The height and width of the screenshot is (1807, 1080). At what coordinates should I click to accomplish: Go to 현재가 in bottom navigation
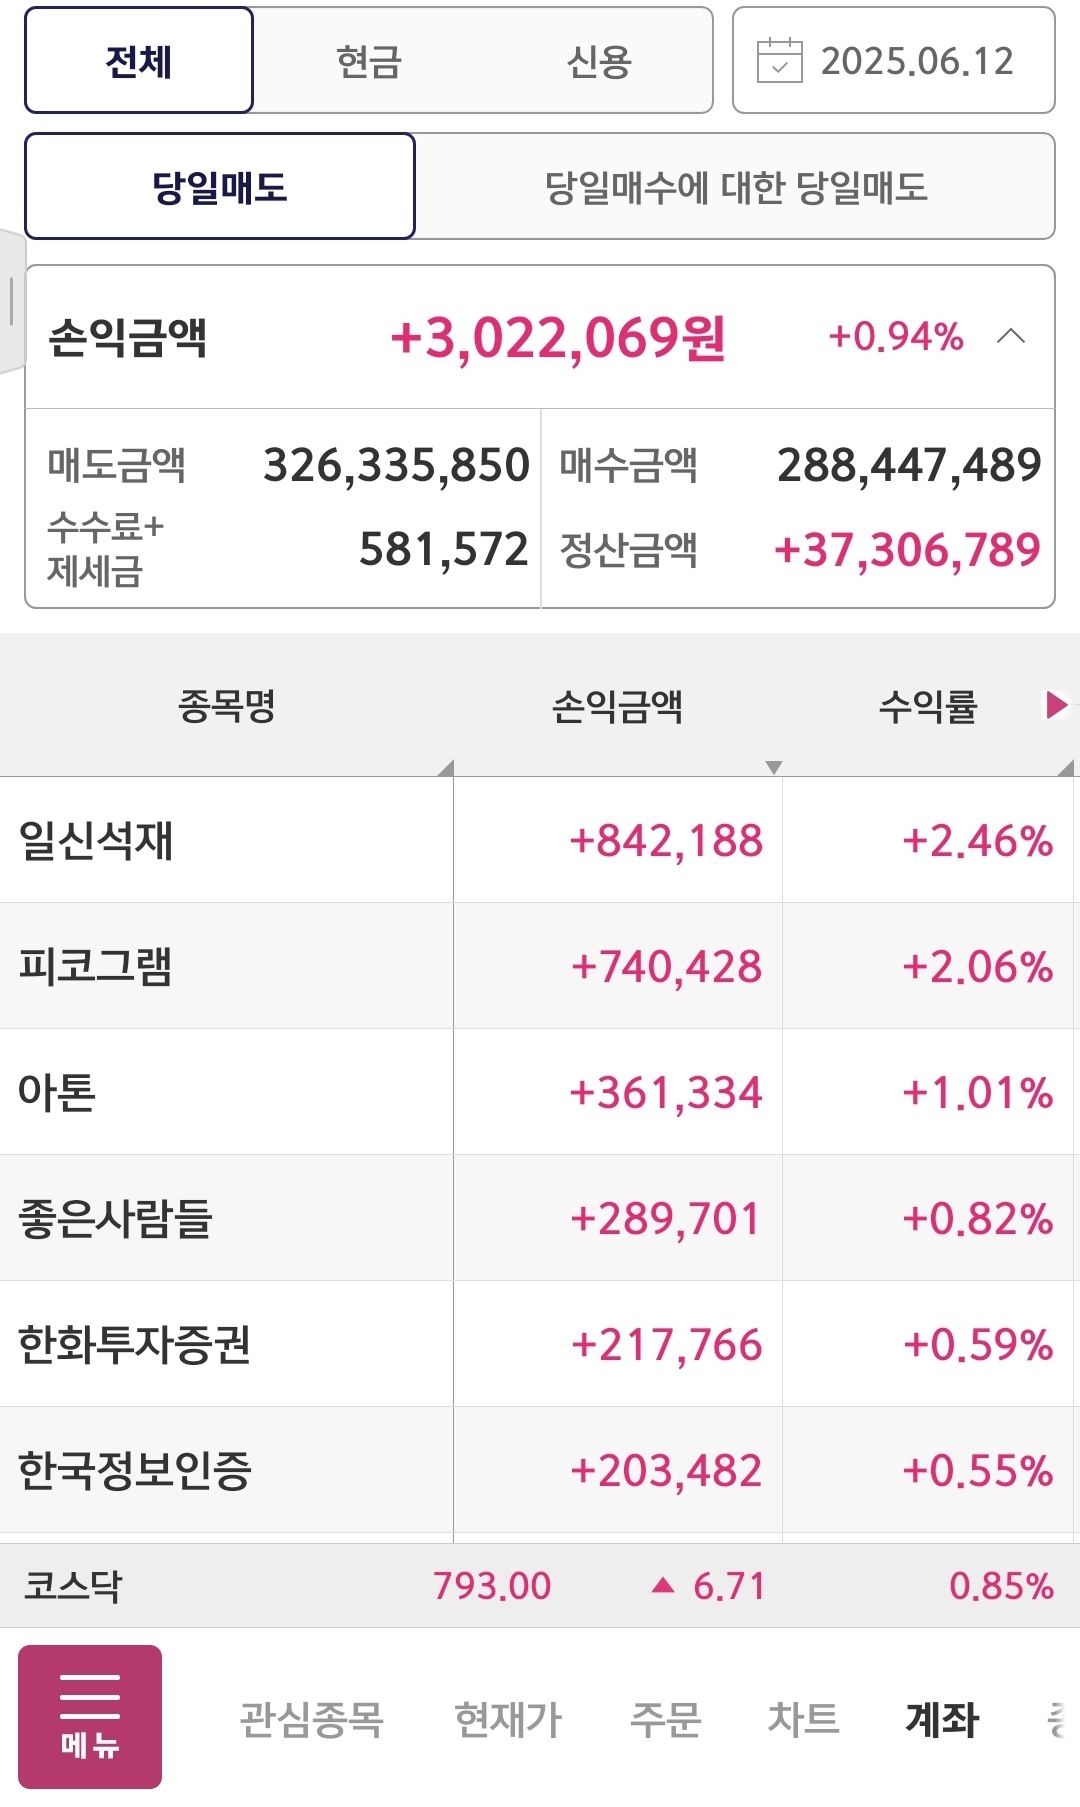point(508,1720)
